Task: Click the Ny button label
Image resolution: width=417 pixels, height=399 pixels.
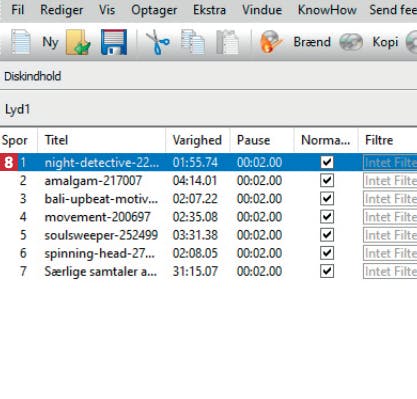Action: (x=50, y=42)
